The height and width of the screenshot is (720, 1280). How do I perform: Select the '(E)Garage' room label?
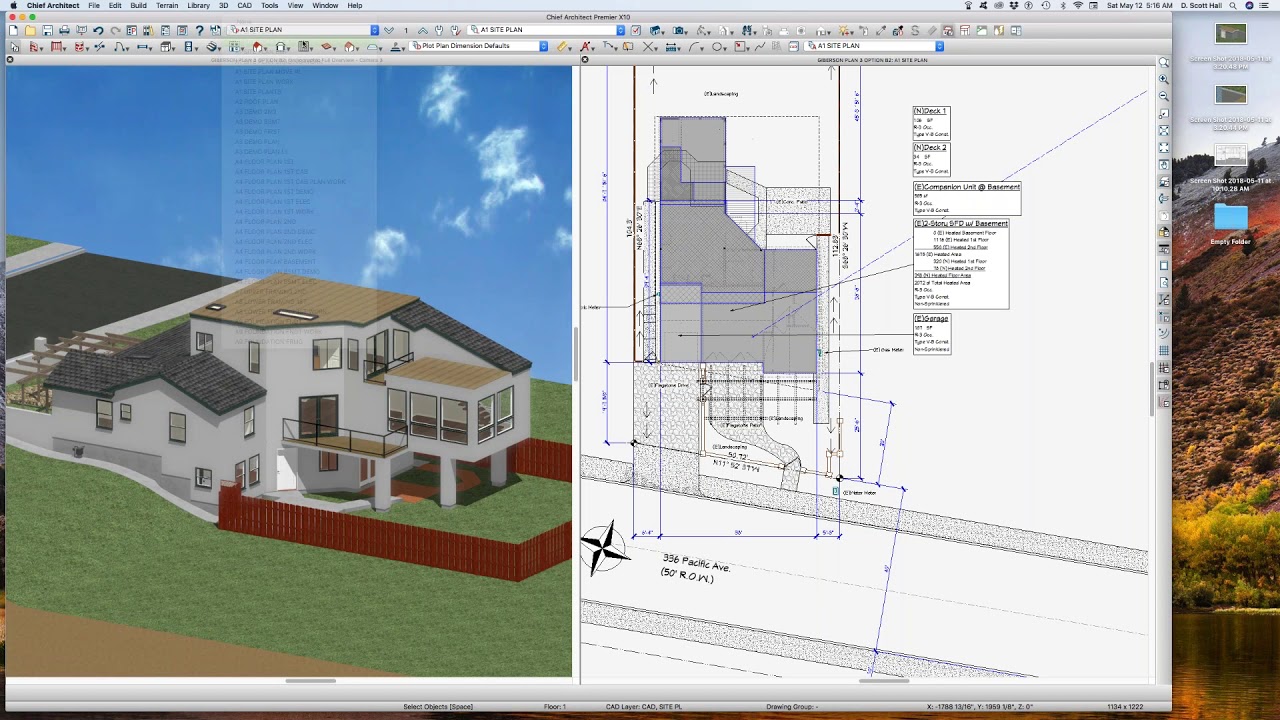point(931,319)
